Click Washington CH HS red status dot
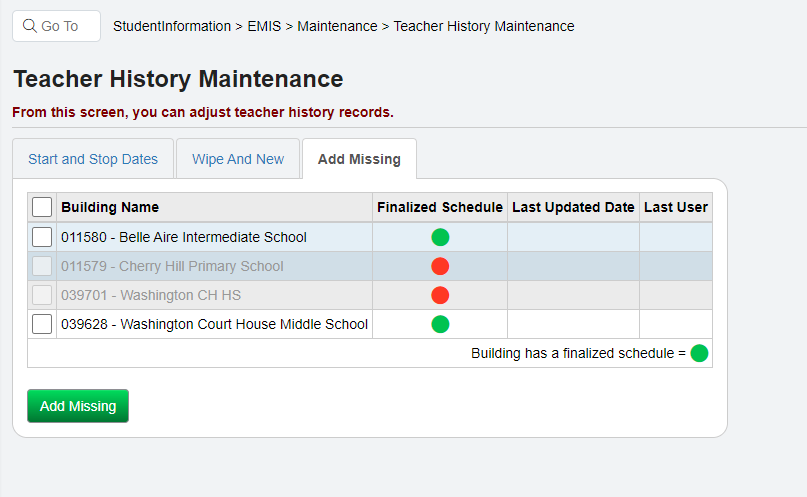 [440, 295]
